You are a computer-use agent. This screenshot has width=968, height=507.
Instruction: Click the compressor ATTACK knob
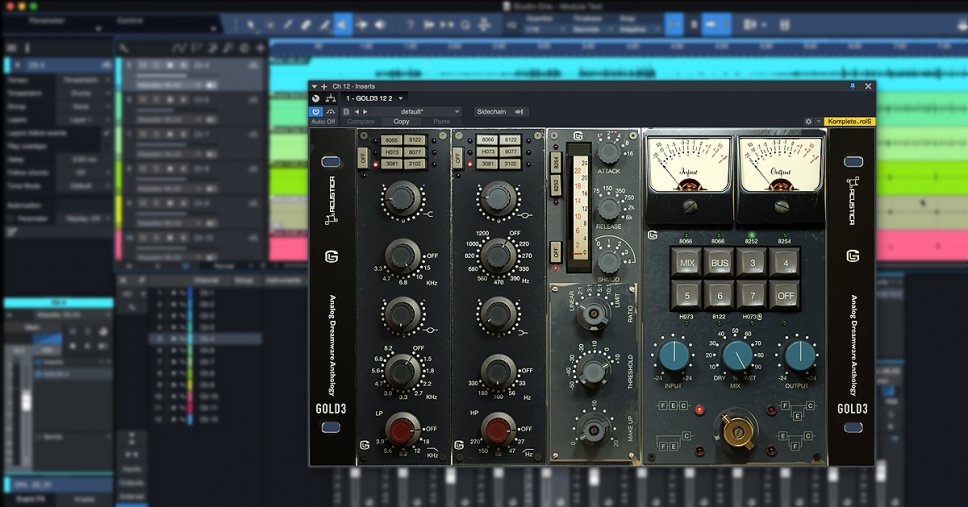(x=608, y=153)
